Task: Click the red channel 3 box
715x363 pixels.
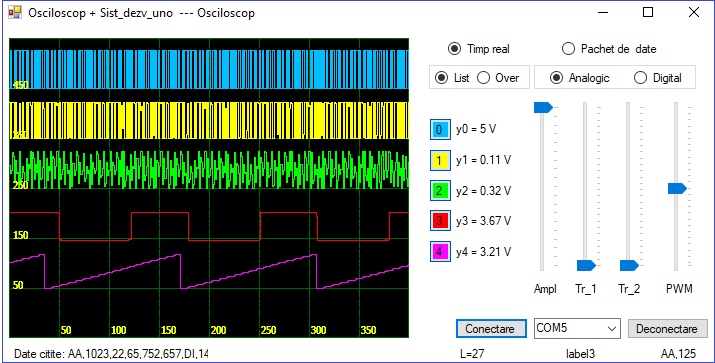Action: (x=440, y=221)
